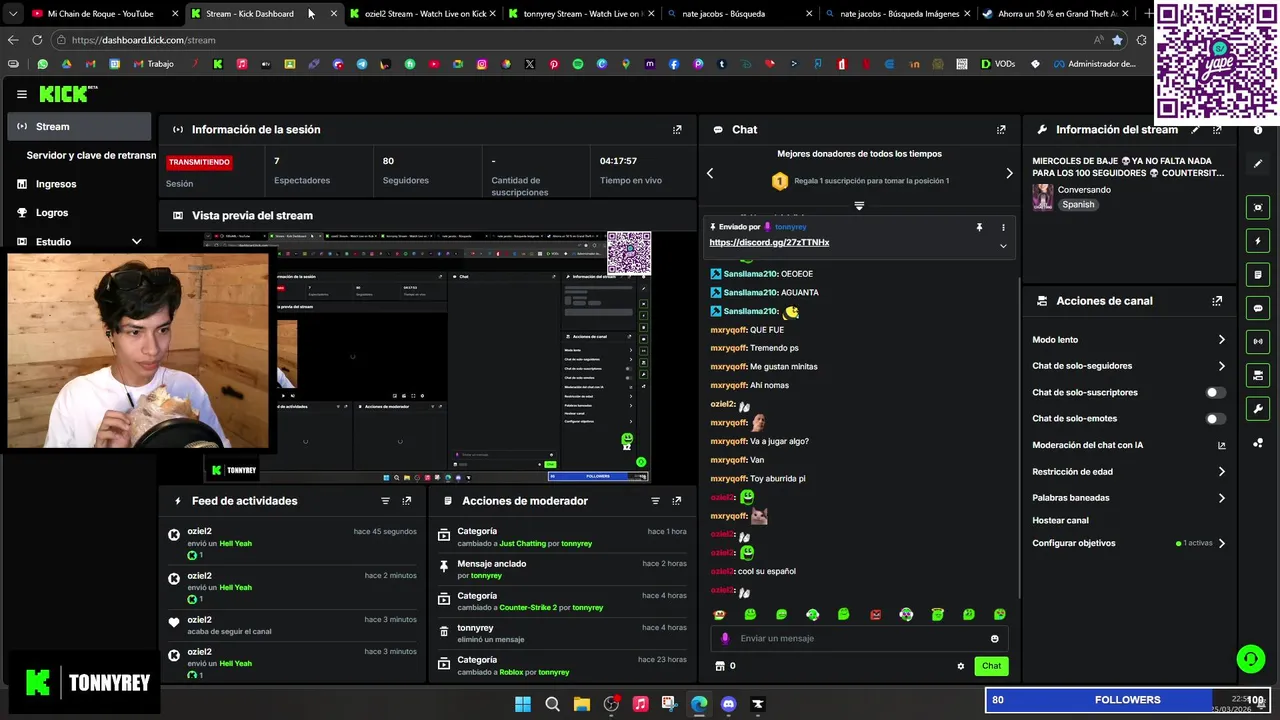Open the Ingresos sidebar section
Viewport: 1280px width, 720px height.
(x=56, y=184)
